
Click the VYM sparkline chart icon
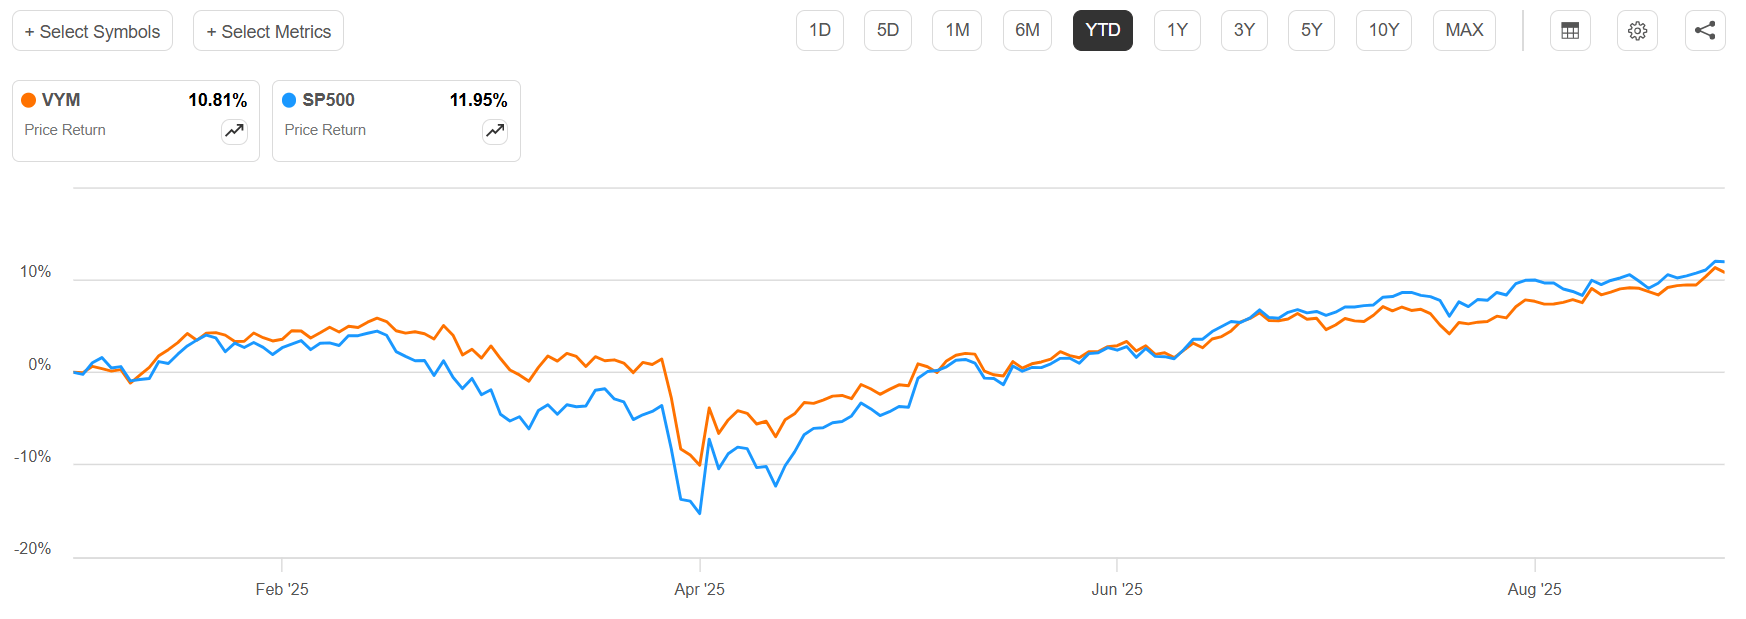tap(233, 131)
